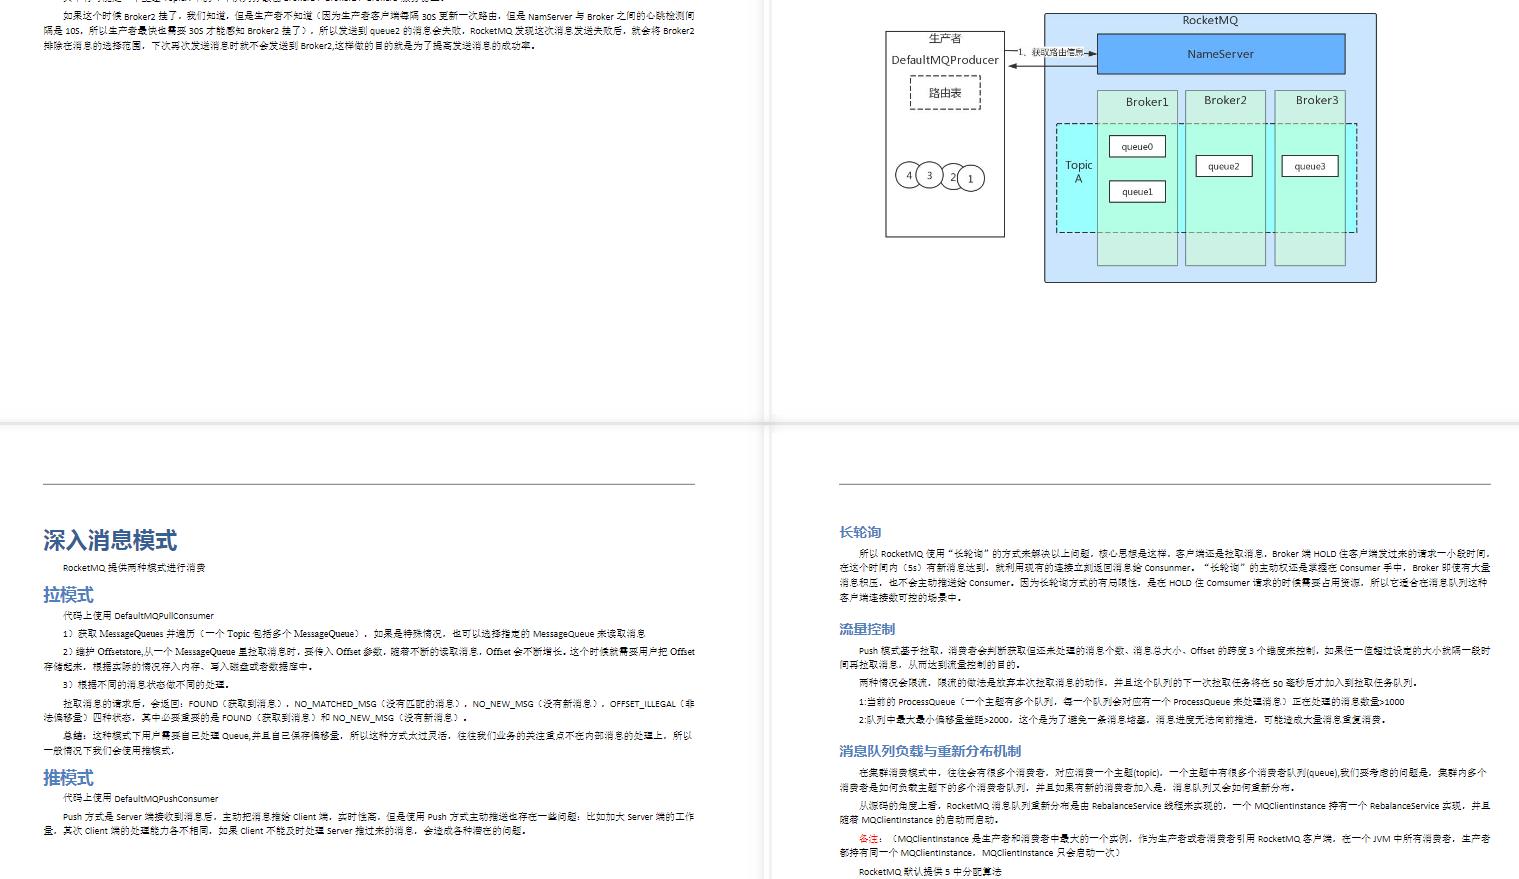The image size is (1519, 879).
Task: Select the 生产者 label above DefaultMQProducer
Action: tap(945, 39)
